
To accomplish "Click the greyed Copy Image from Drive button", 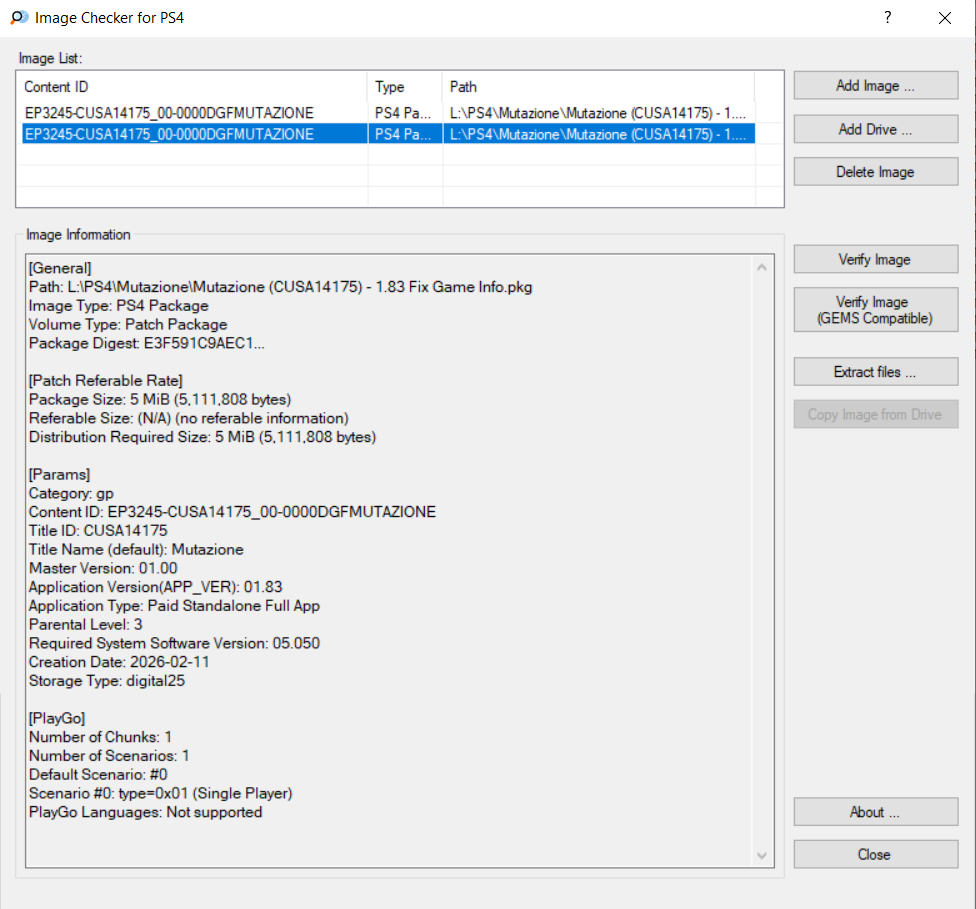I will 875,415.
